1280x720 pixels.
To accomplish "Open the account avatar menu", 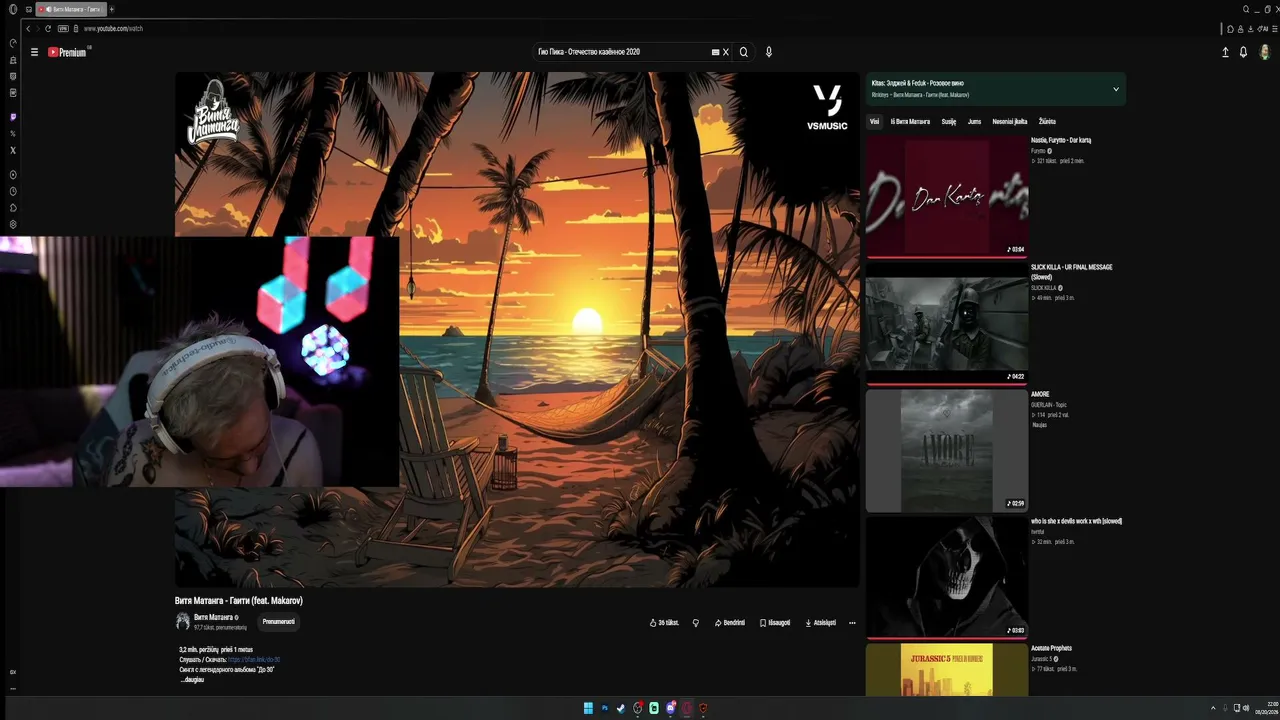I will (x=1265, y=52).
